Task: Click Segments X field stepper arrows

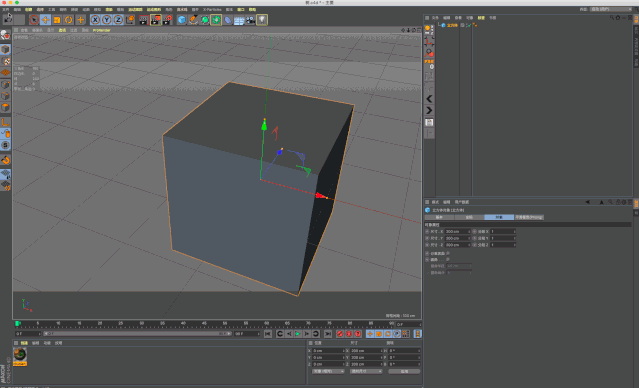Action: (x=515, y=231)
